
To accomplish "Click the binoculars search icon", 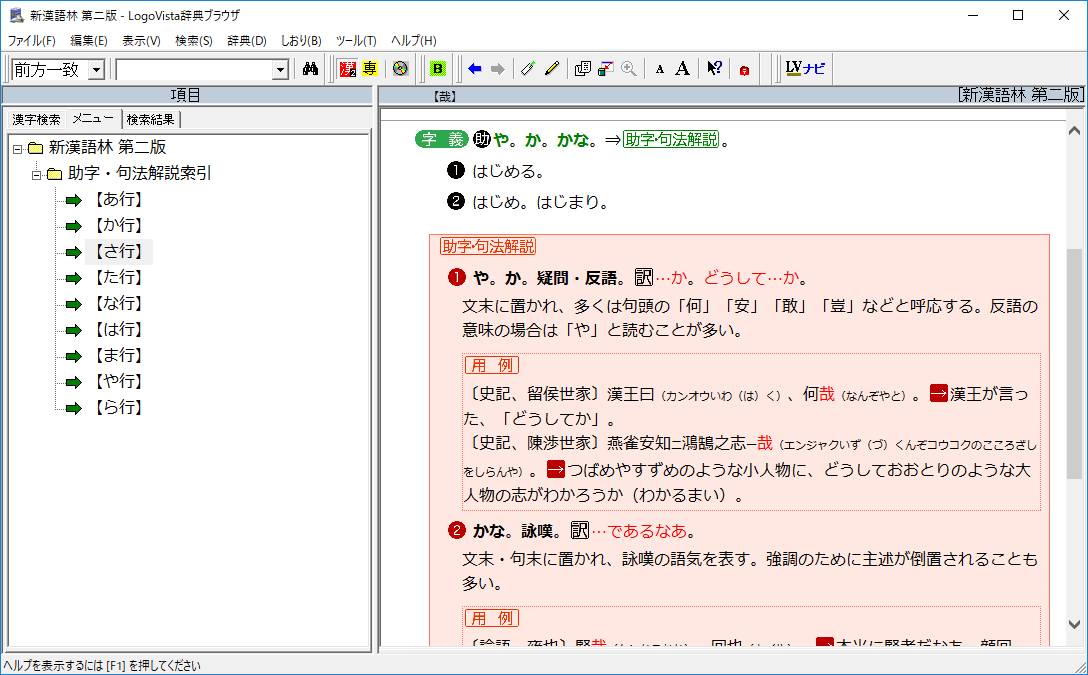I will click(x=310, y=69).
